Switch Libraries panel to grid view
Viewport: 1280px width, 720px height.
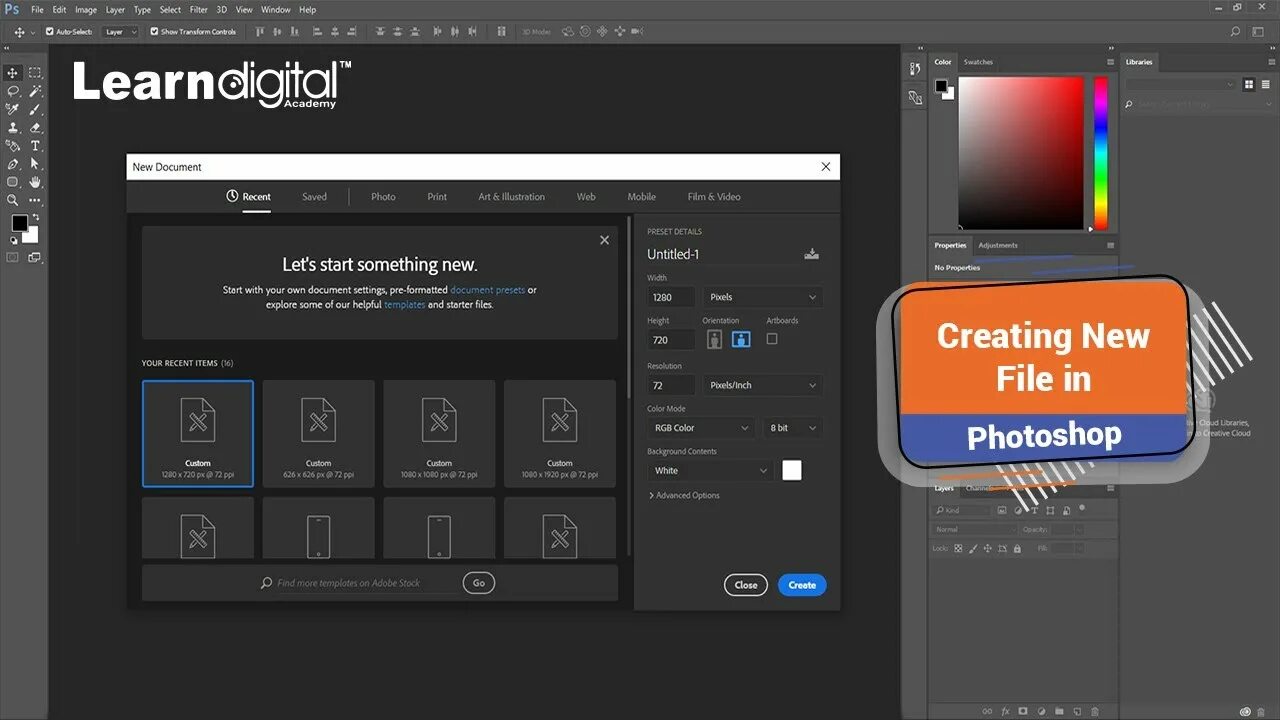click(1250, 85)
